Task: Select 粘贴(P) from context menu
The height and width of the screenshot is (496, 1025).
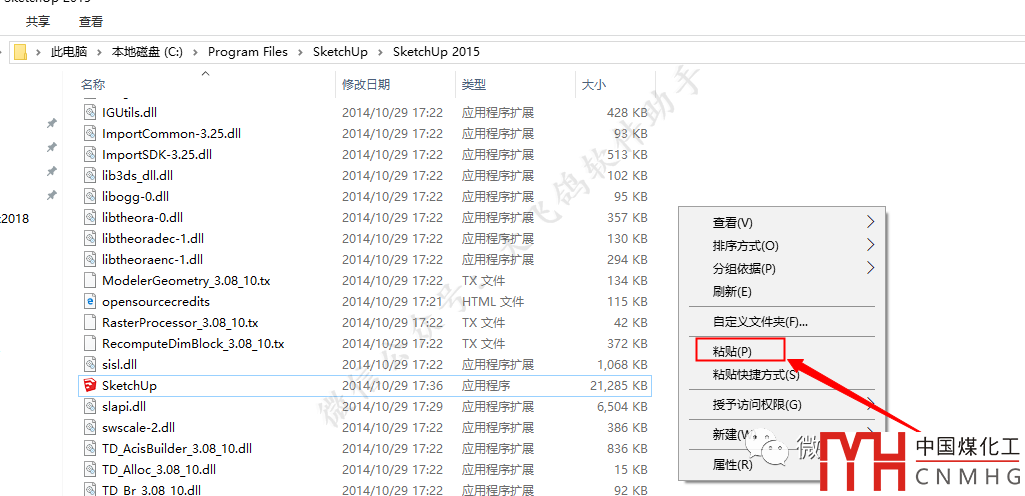Action: click(x=732, y=351)
